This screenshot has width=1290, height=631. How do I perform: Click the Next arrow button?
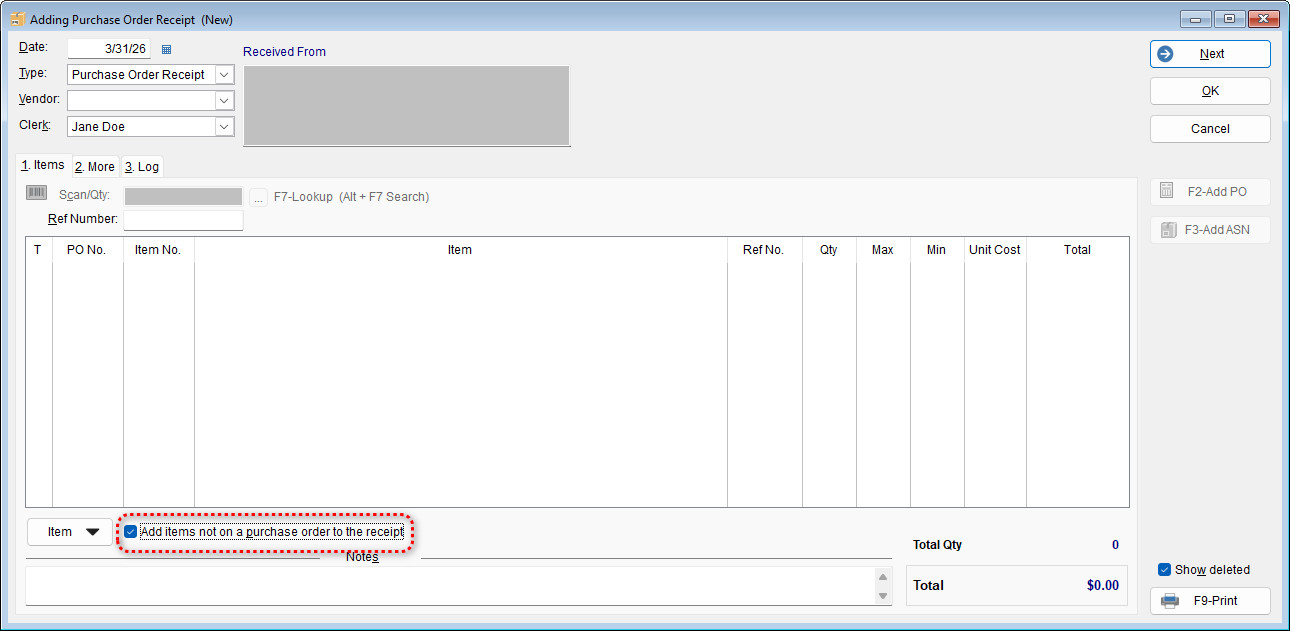[1210, 54]
